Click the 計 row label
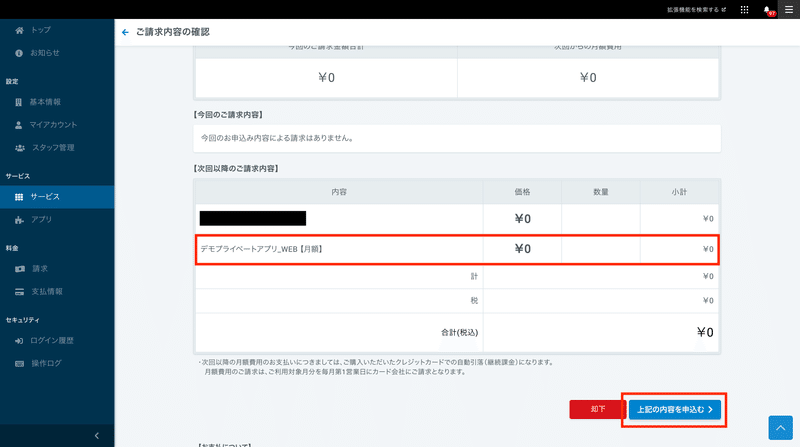Screen dimensions: 800x447 474,276
